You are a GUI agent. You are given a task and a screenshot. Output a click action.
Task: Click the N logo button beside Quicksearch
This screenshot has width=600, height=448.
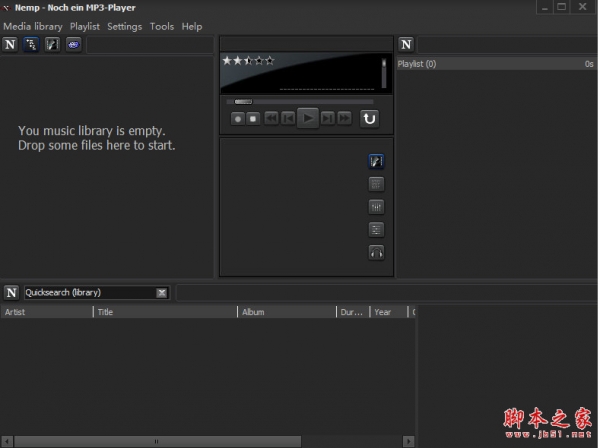click(x=11, y=293)
